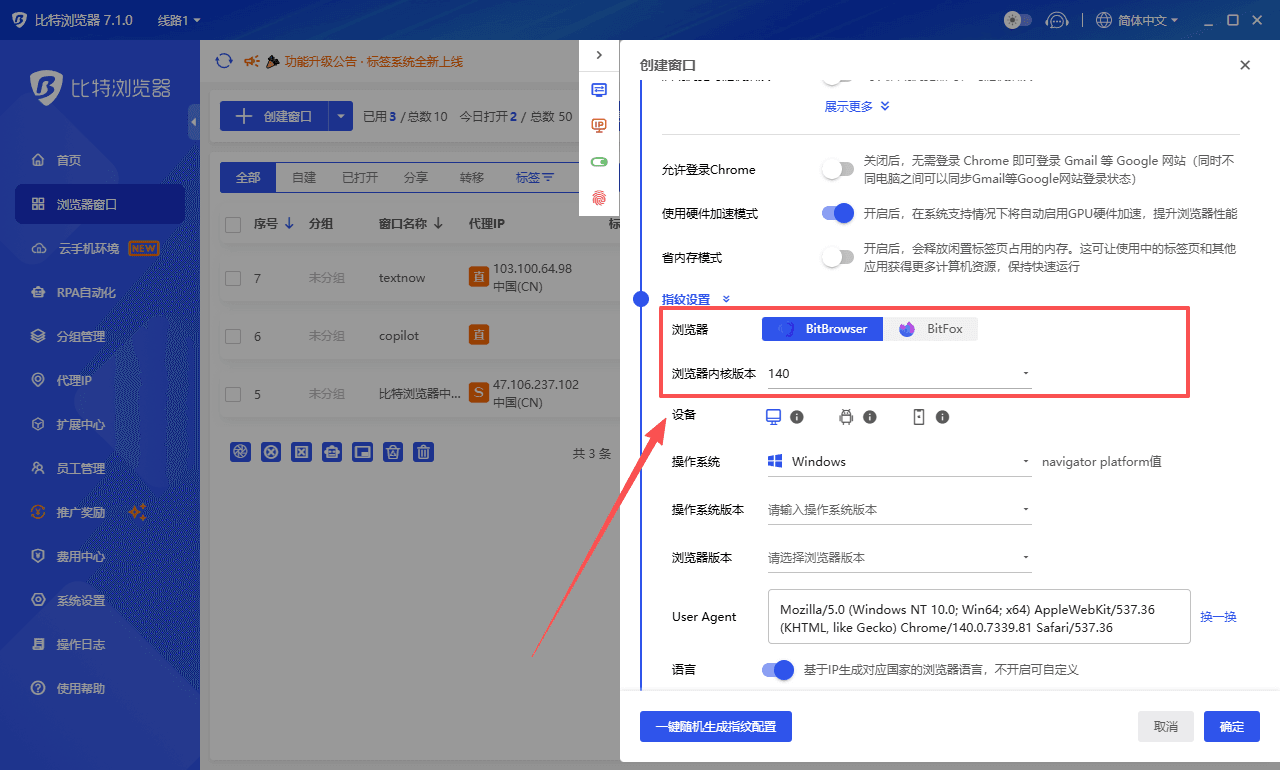This screenshot has width=1280, height=770.
Task: Click the printer device icon in 设备 row
Action: [x=845, y=416]
